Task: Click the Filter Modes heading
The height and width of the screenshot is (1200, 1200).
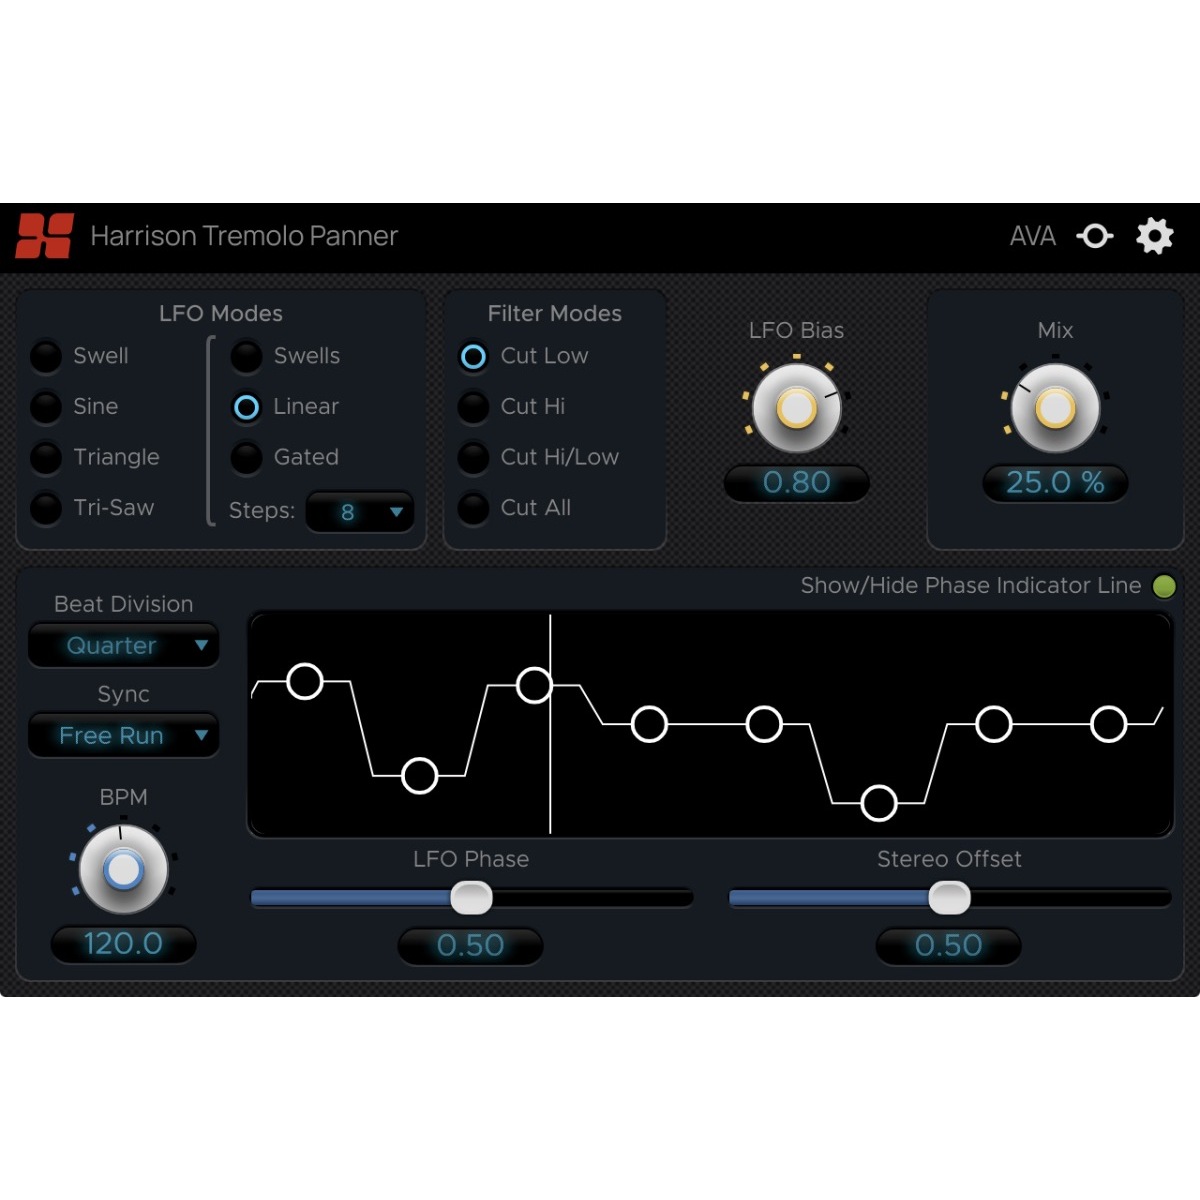Action: coord(554,313)
